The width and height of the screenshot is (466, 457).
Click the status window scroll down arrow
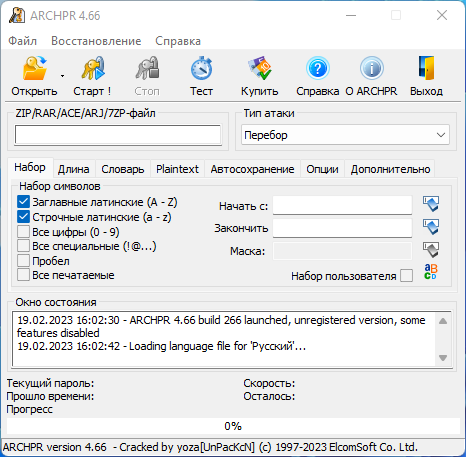[x=443, y=358]
